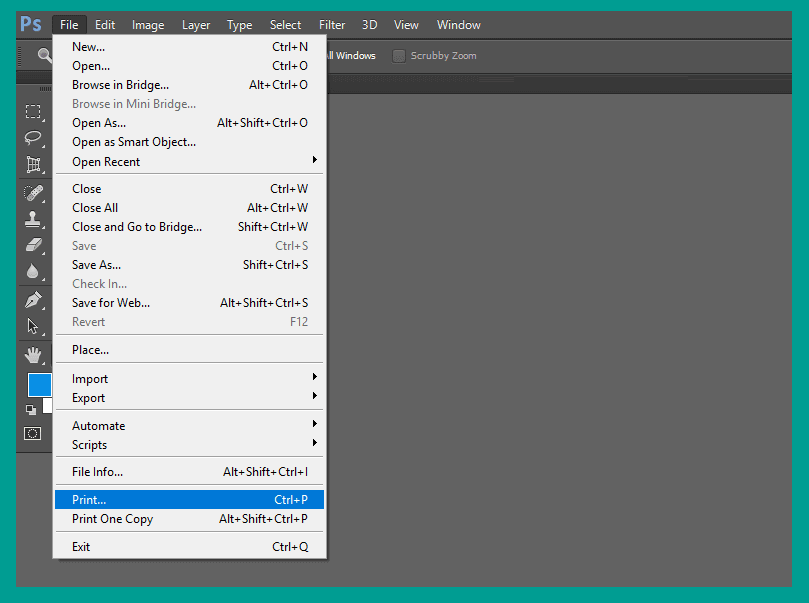Screen dimensions: 809x603
Task: Choose Open... with Ctrl+O shortcut
Action: point(189,66)
